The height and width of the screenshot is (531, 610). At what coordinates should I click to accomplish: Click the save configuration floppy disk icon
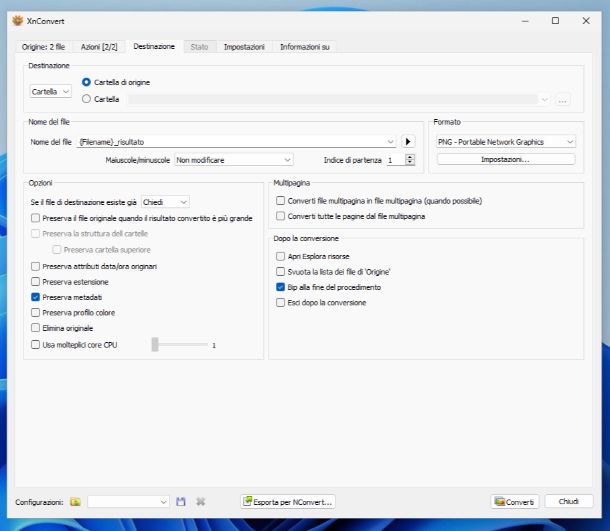181,501
